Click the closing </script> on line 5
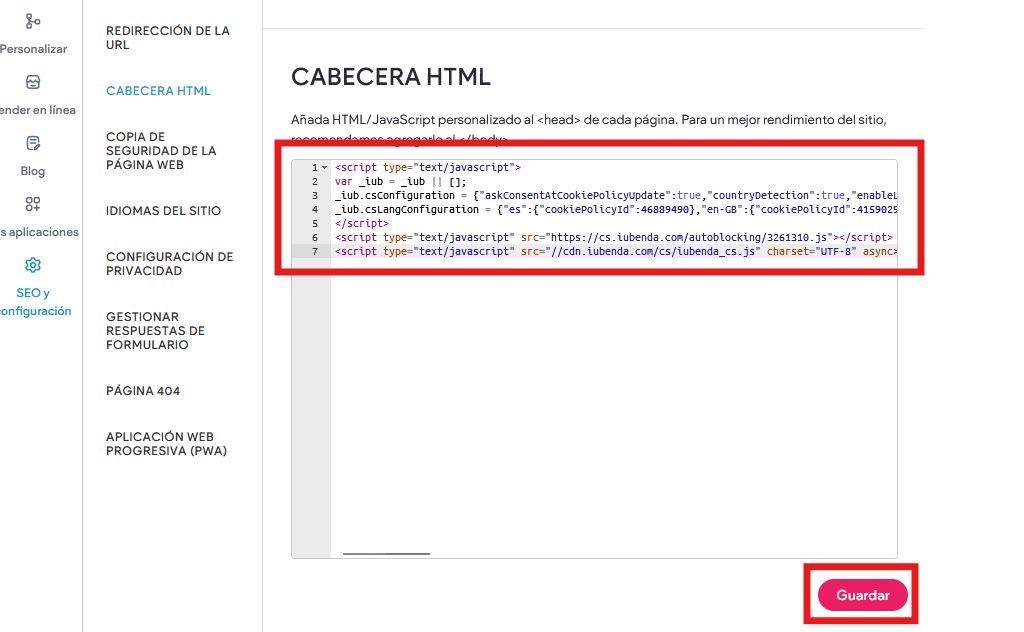Viewport: 1024px width, 632px height. 362,223
